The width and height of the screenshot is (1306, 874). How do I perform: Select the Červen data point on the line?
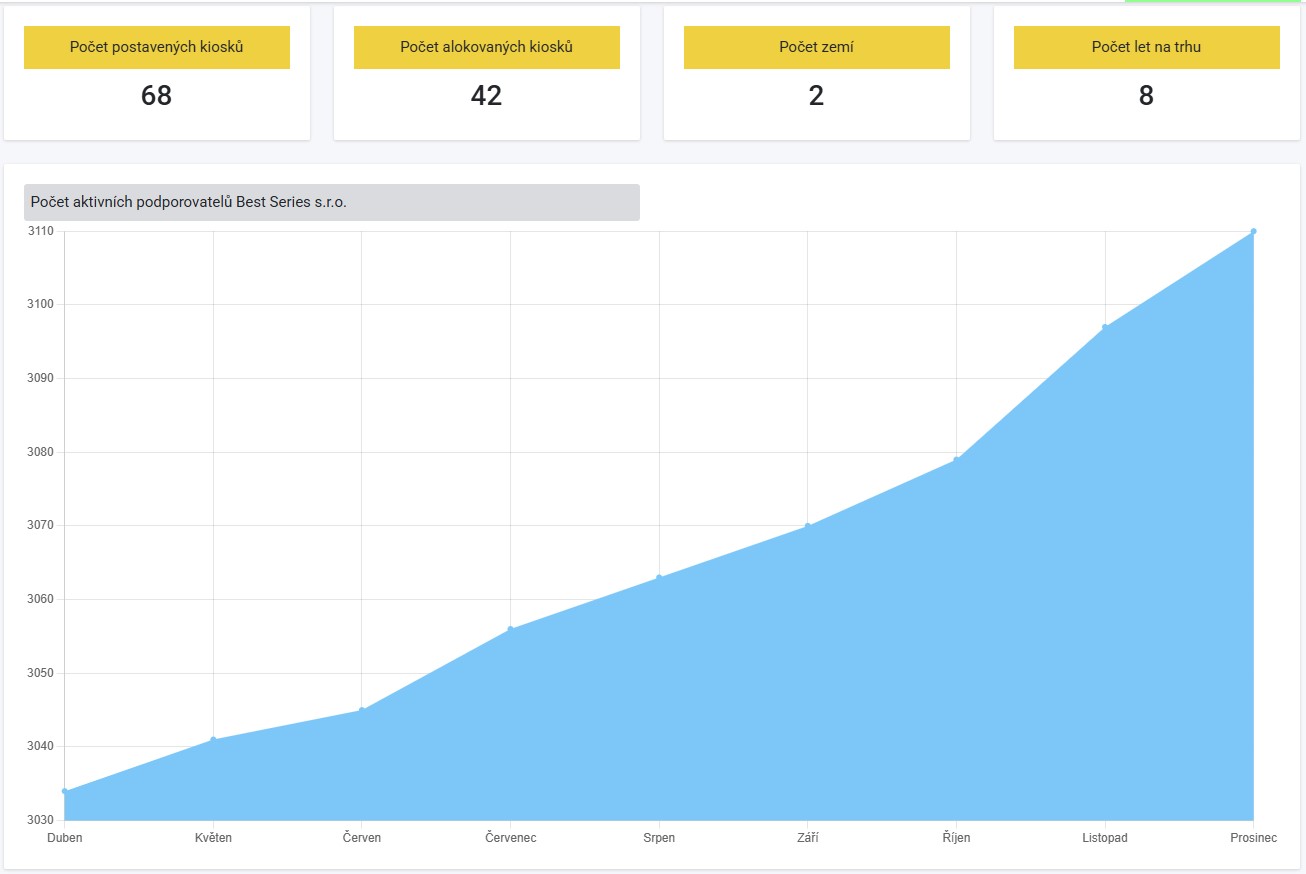[362, 710]
